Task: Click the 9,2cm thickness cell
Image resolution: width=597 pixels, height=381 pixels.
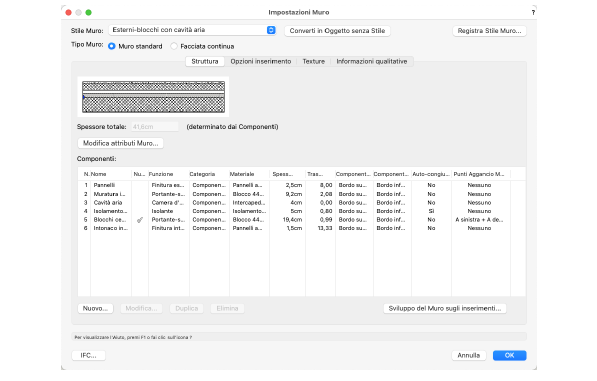Action: (x=294, y=194)
